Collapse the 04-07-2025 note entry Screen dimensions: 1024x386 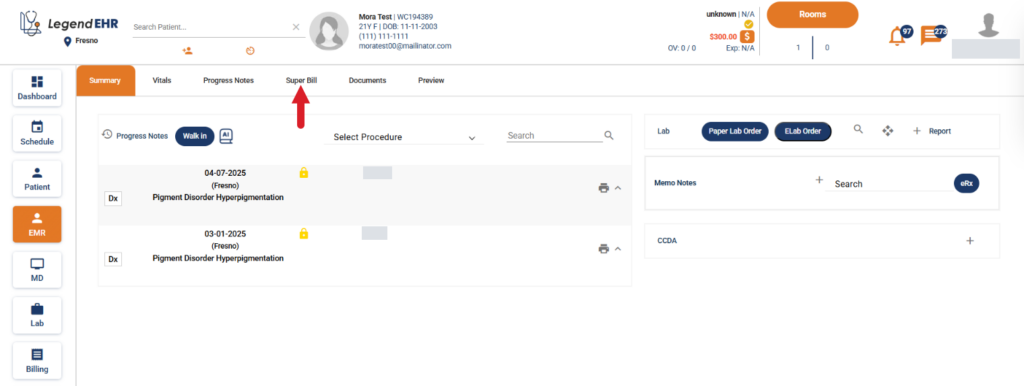[x=618, y=188]
